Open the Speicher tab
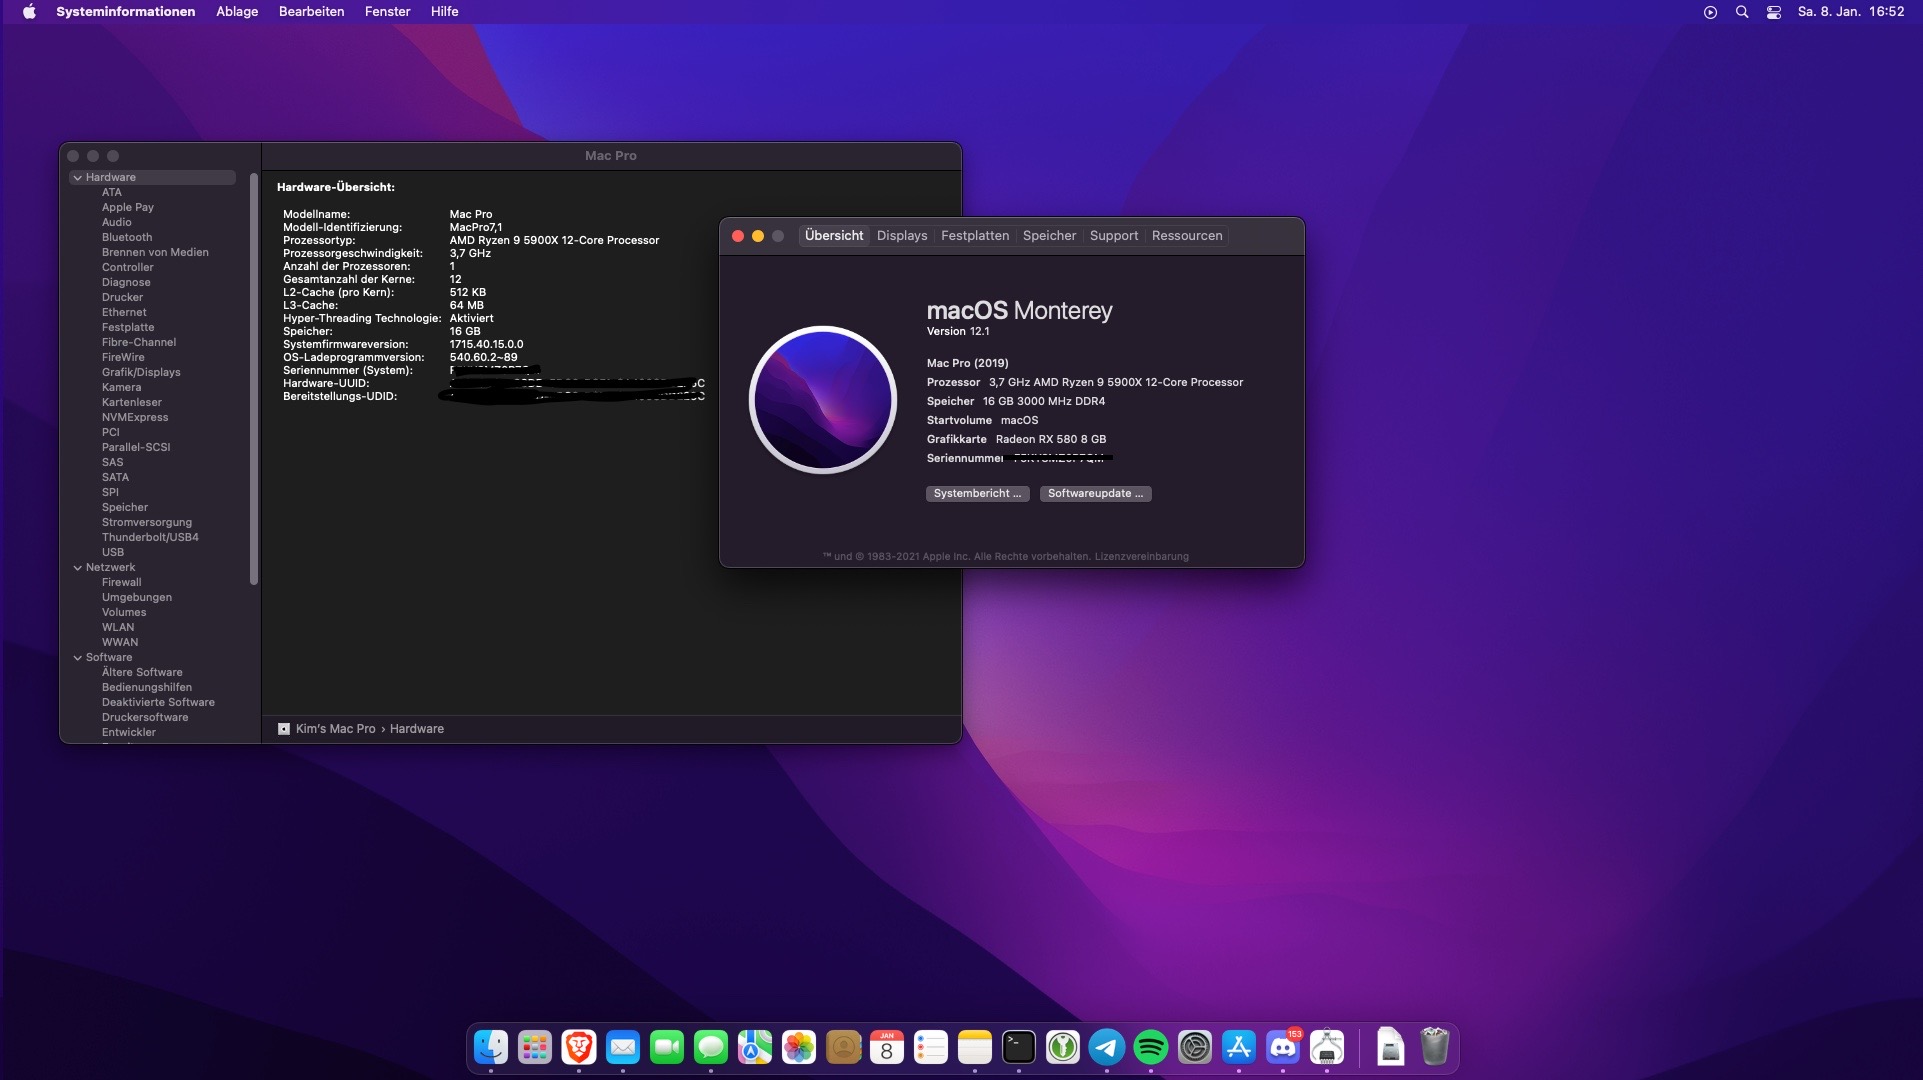The height and width of the screenshot is (1080, 1923). tap(1049, 236)
